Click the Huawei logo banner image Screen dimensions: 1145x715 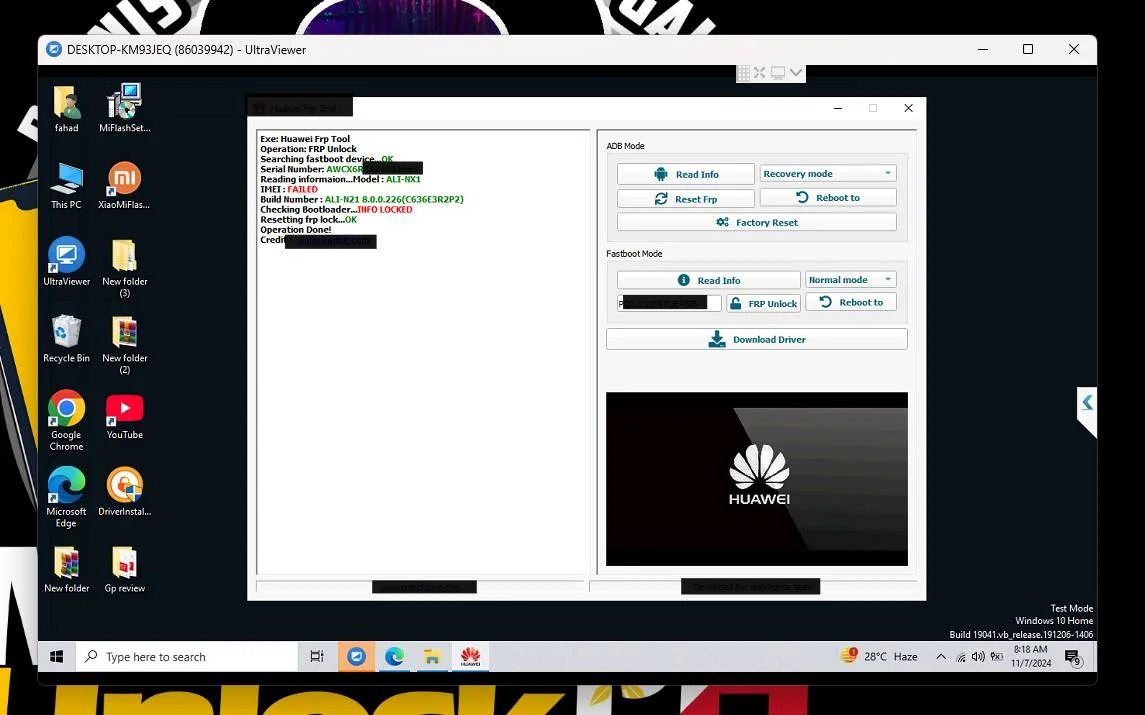click(x=757, y=478)
